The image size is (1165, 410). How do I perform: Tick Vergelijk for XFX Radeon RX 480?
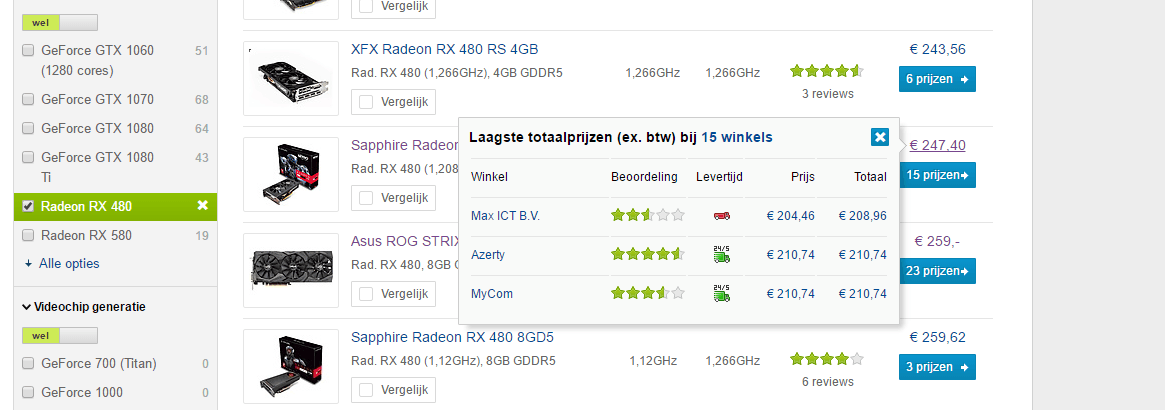367,102
